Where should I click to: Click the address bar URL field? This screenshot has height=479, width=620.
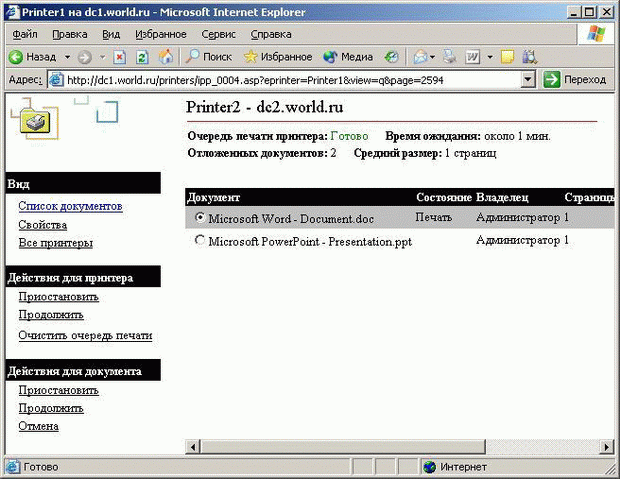293,80
